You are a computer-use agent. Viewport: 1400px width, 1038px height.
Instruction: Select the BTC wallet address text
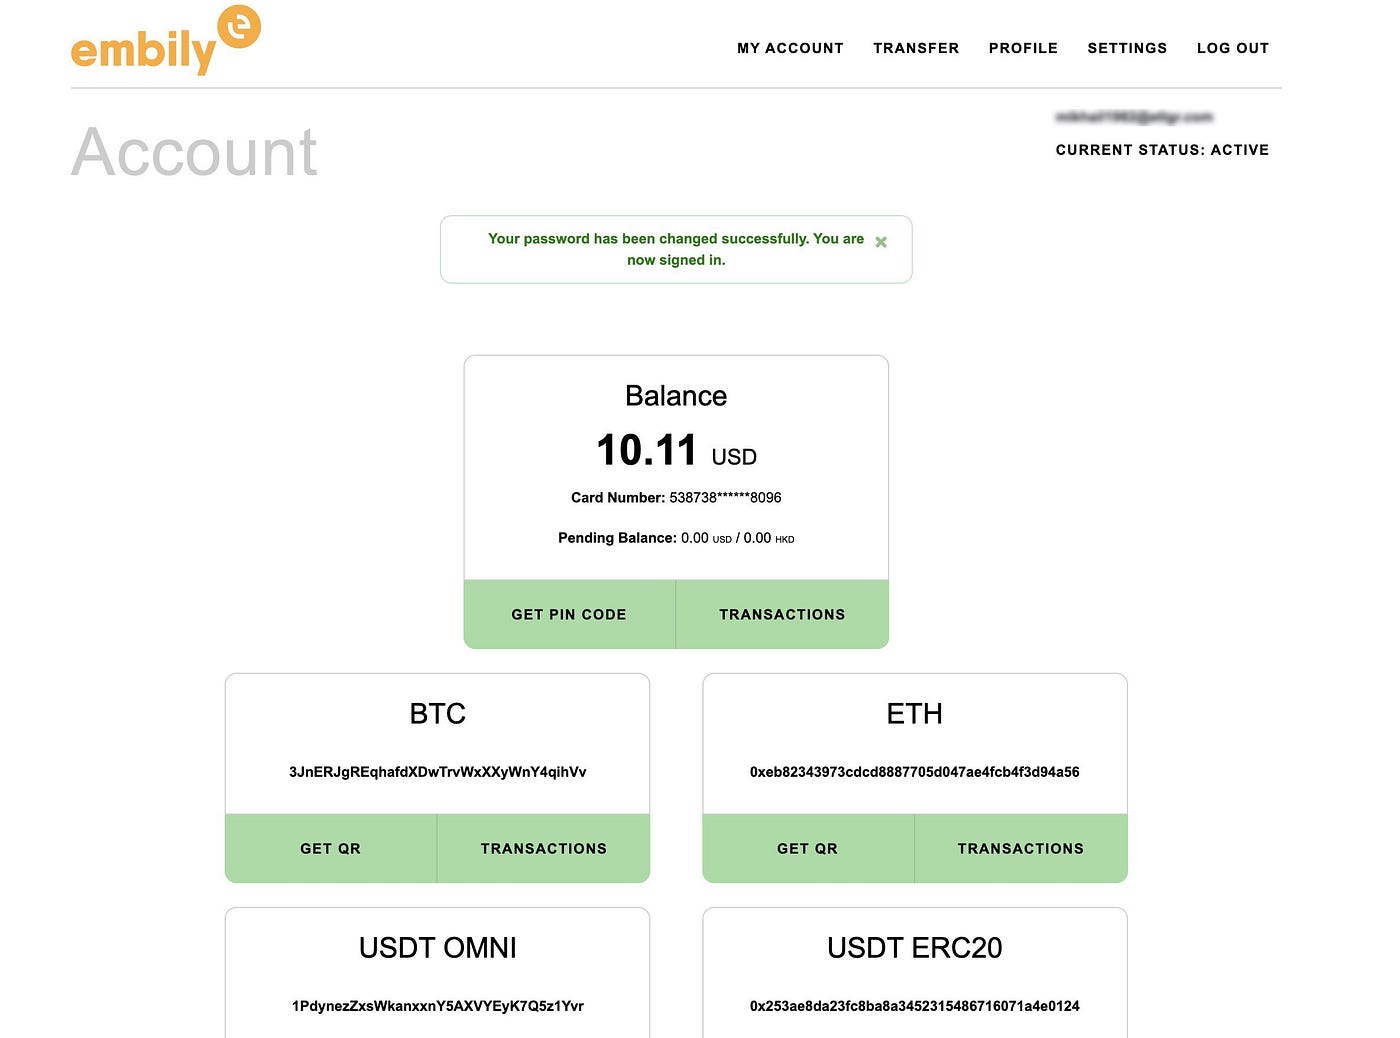tap(437, 771)
